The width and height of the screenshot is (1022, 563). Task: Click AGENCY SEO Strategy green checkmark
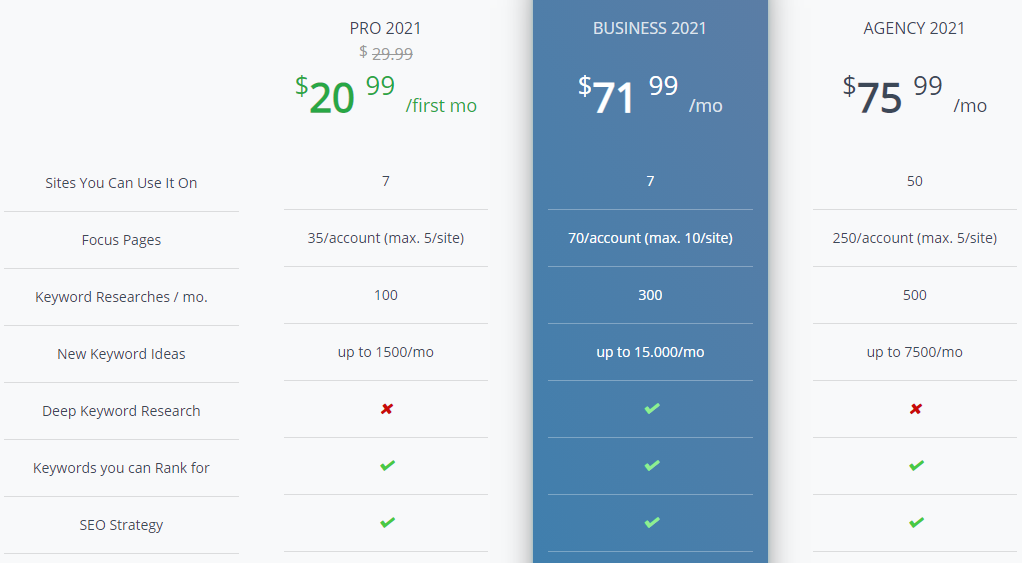(916, 522)
